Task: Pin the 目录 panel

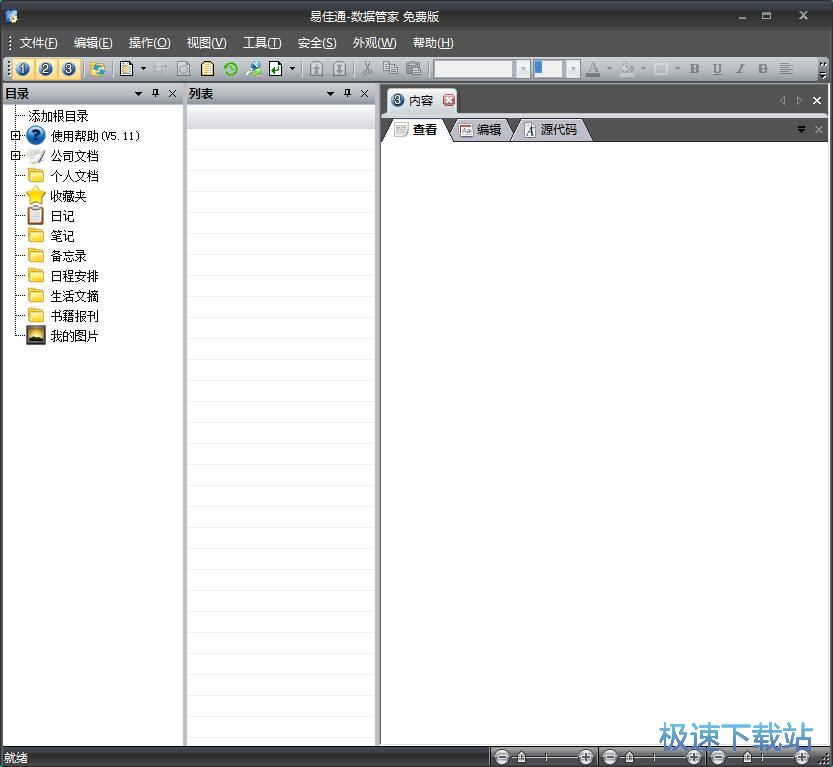Action: (x=155, y=94)
